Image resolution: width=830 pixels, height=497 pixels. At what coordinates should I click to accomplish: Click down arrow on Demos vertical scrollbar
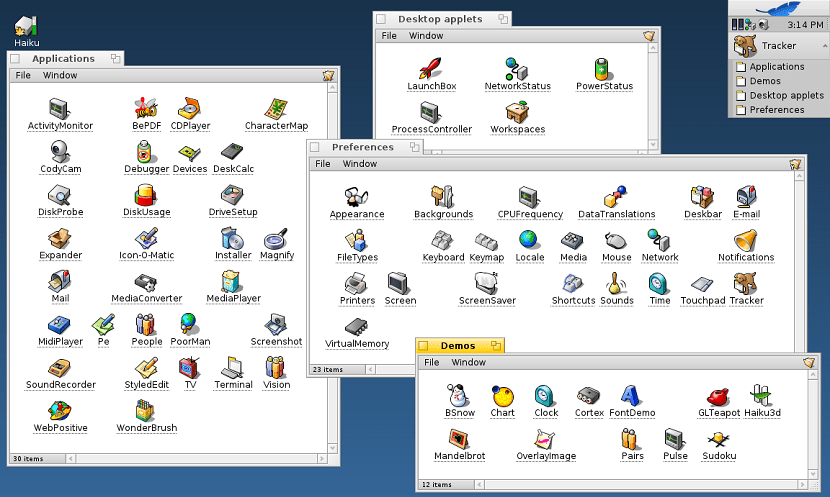coord(813,474)
